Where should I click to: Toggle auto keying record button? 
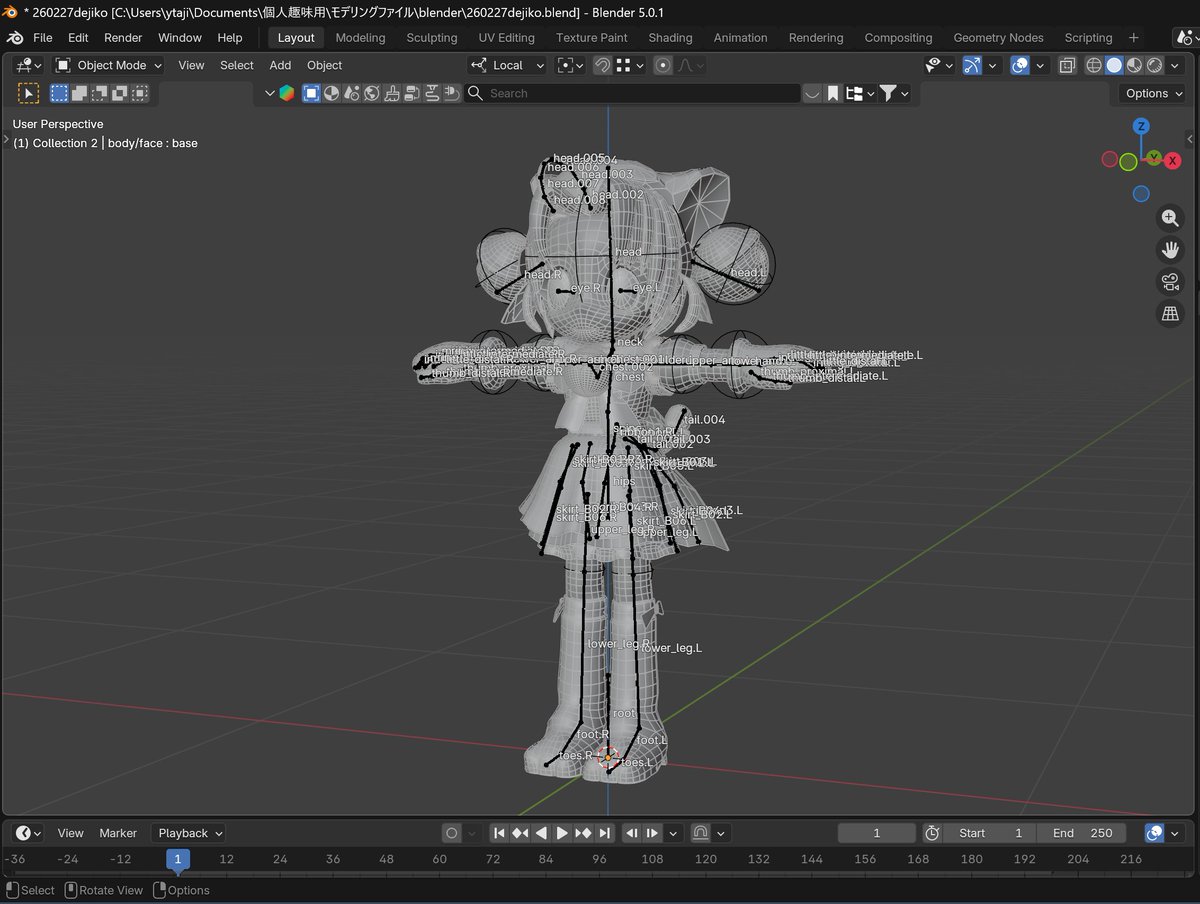coord(452,833)
